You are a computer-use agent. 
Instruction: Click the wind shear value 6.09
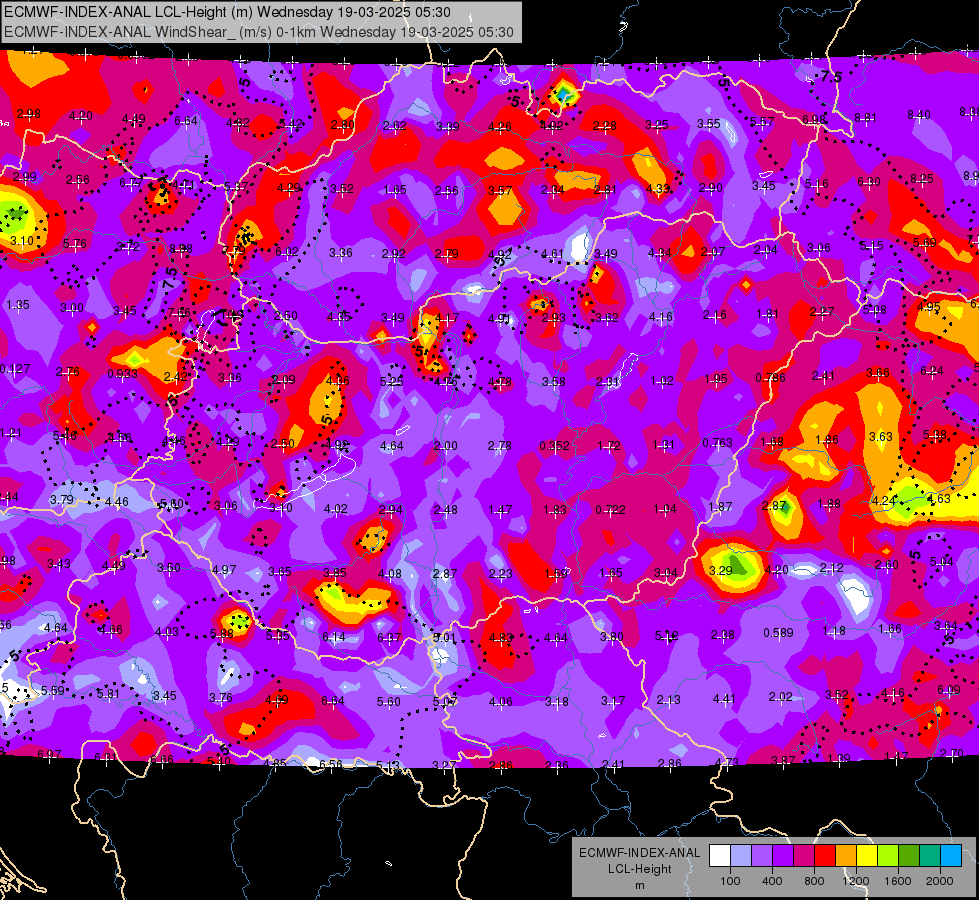948,690
